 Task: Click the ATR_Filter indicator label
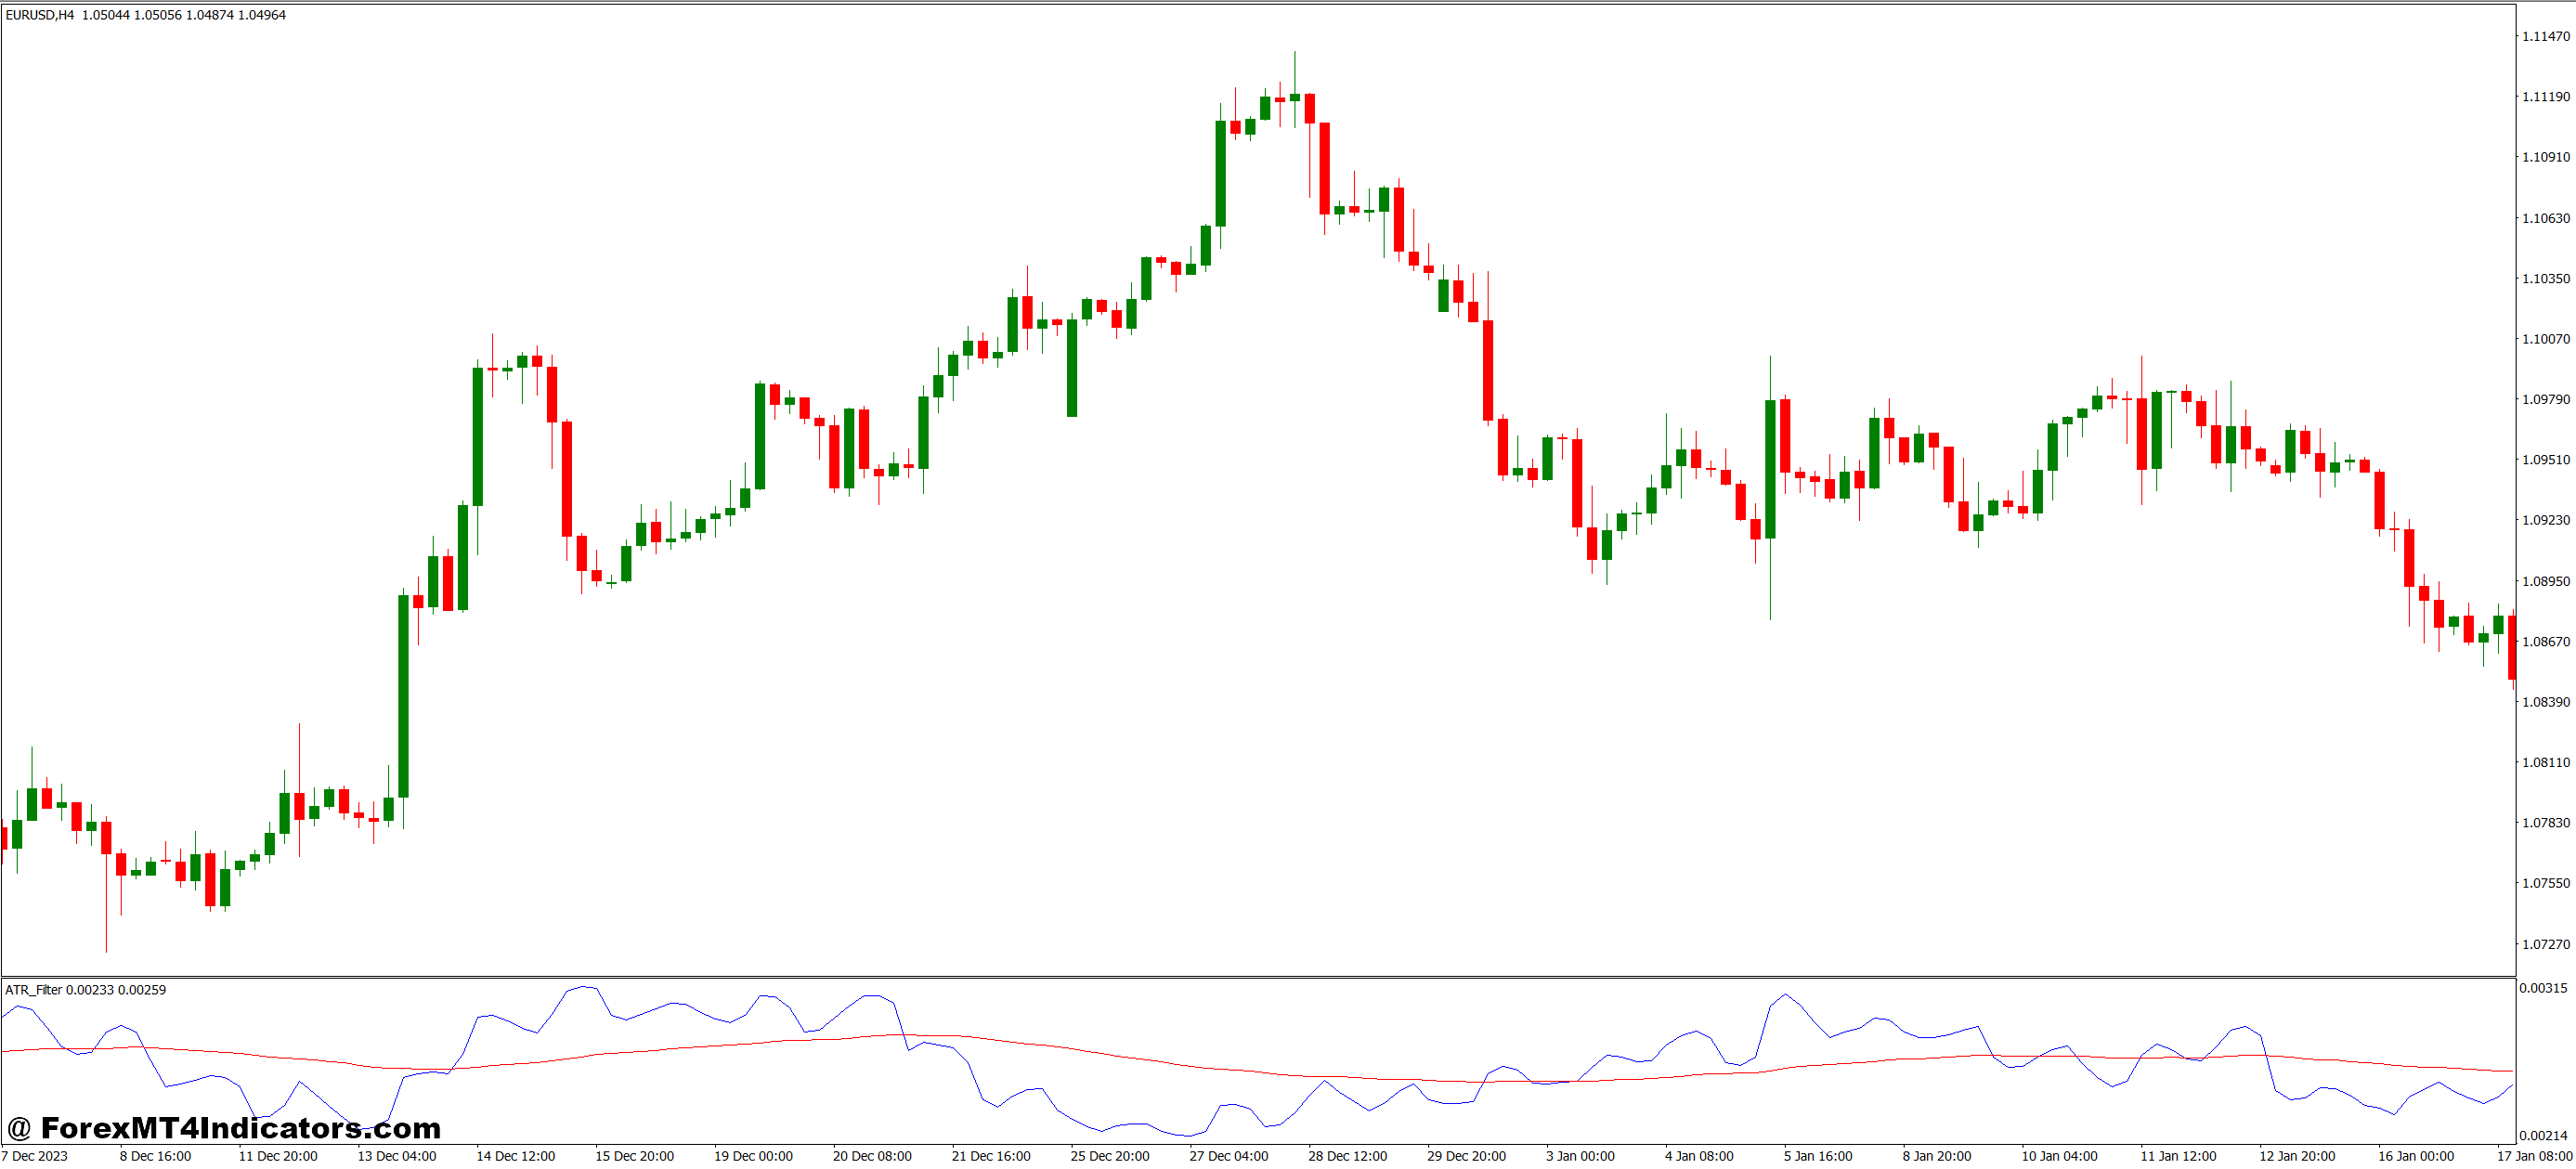click(x=34, y=989)
